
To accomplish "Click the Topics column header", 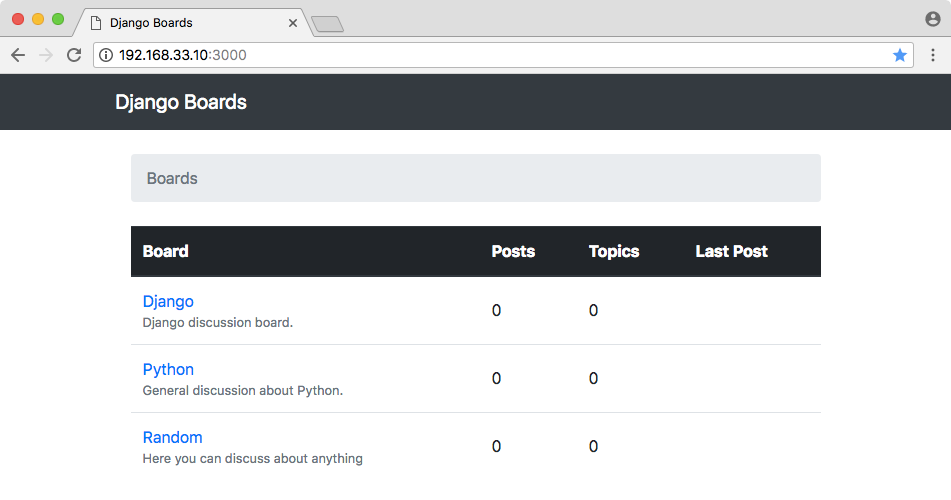I will point(614,251).
